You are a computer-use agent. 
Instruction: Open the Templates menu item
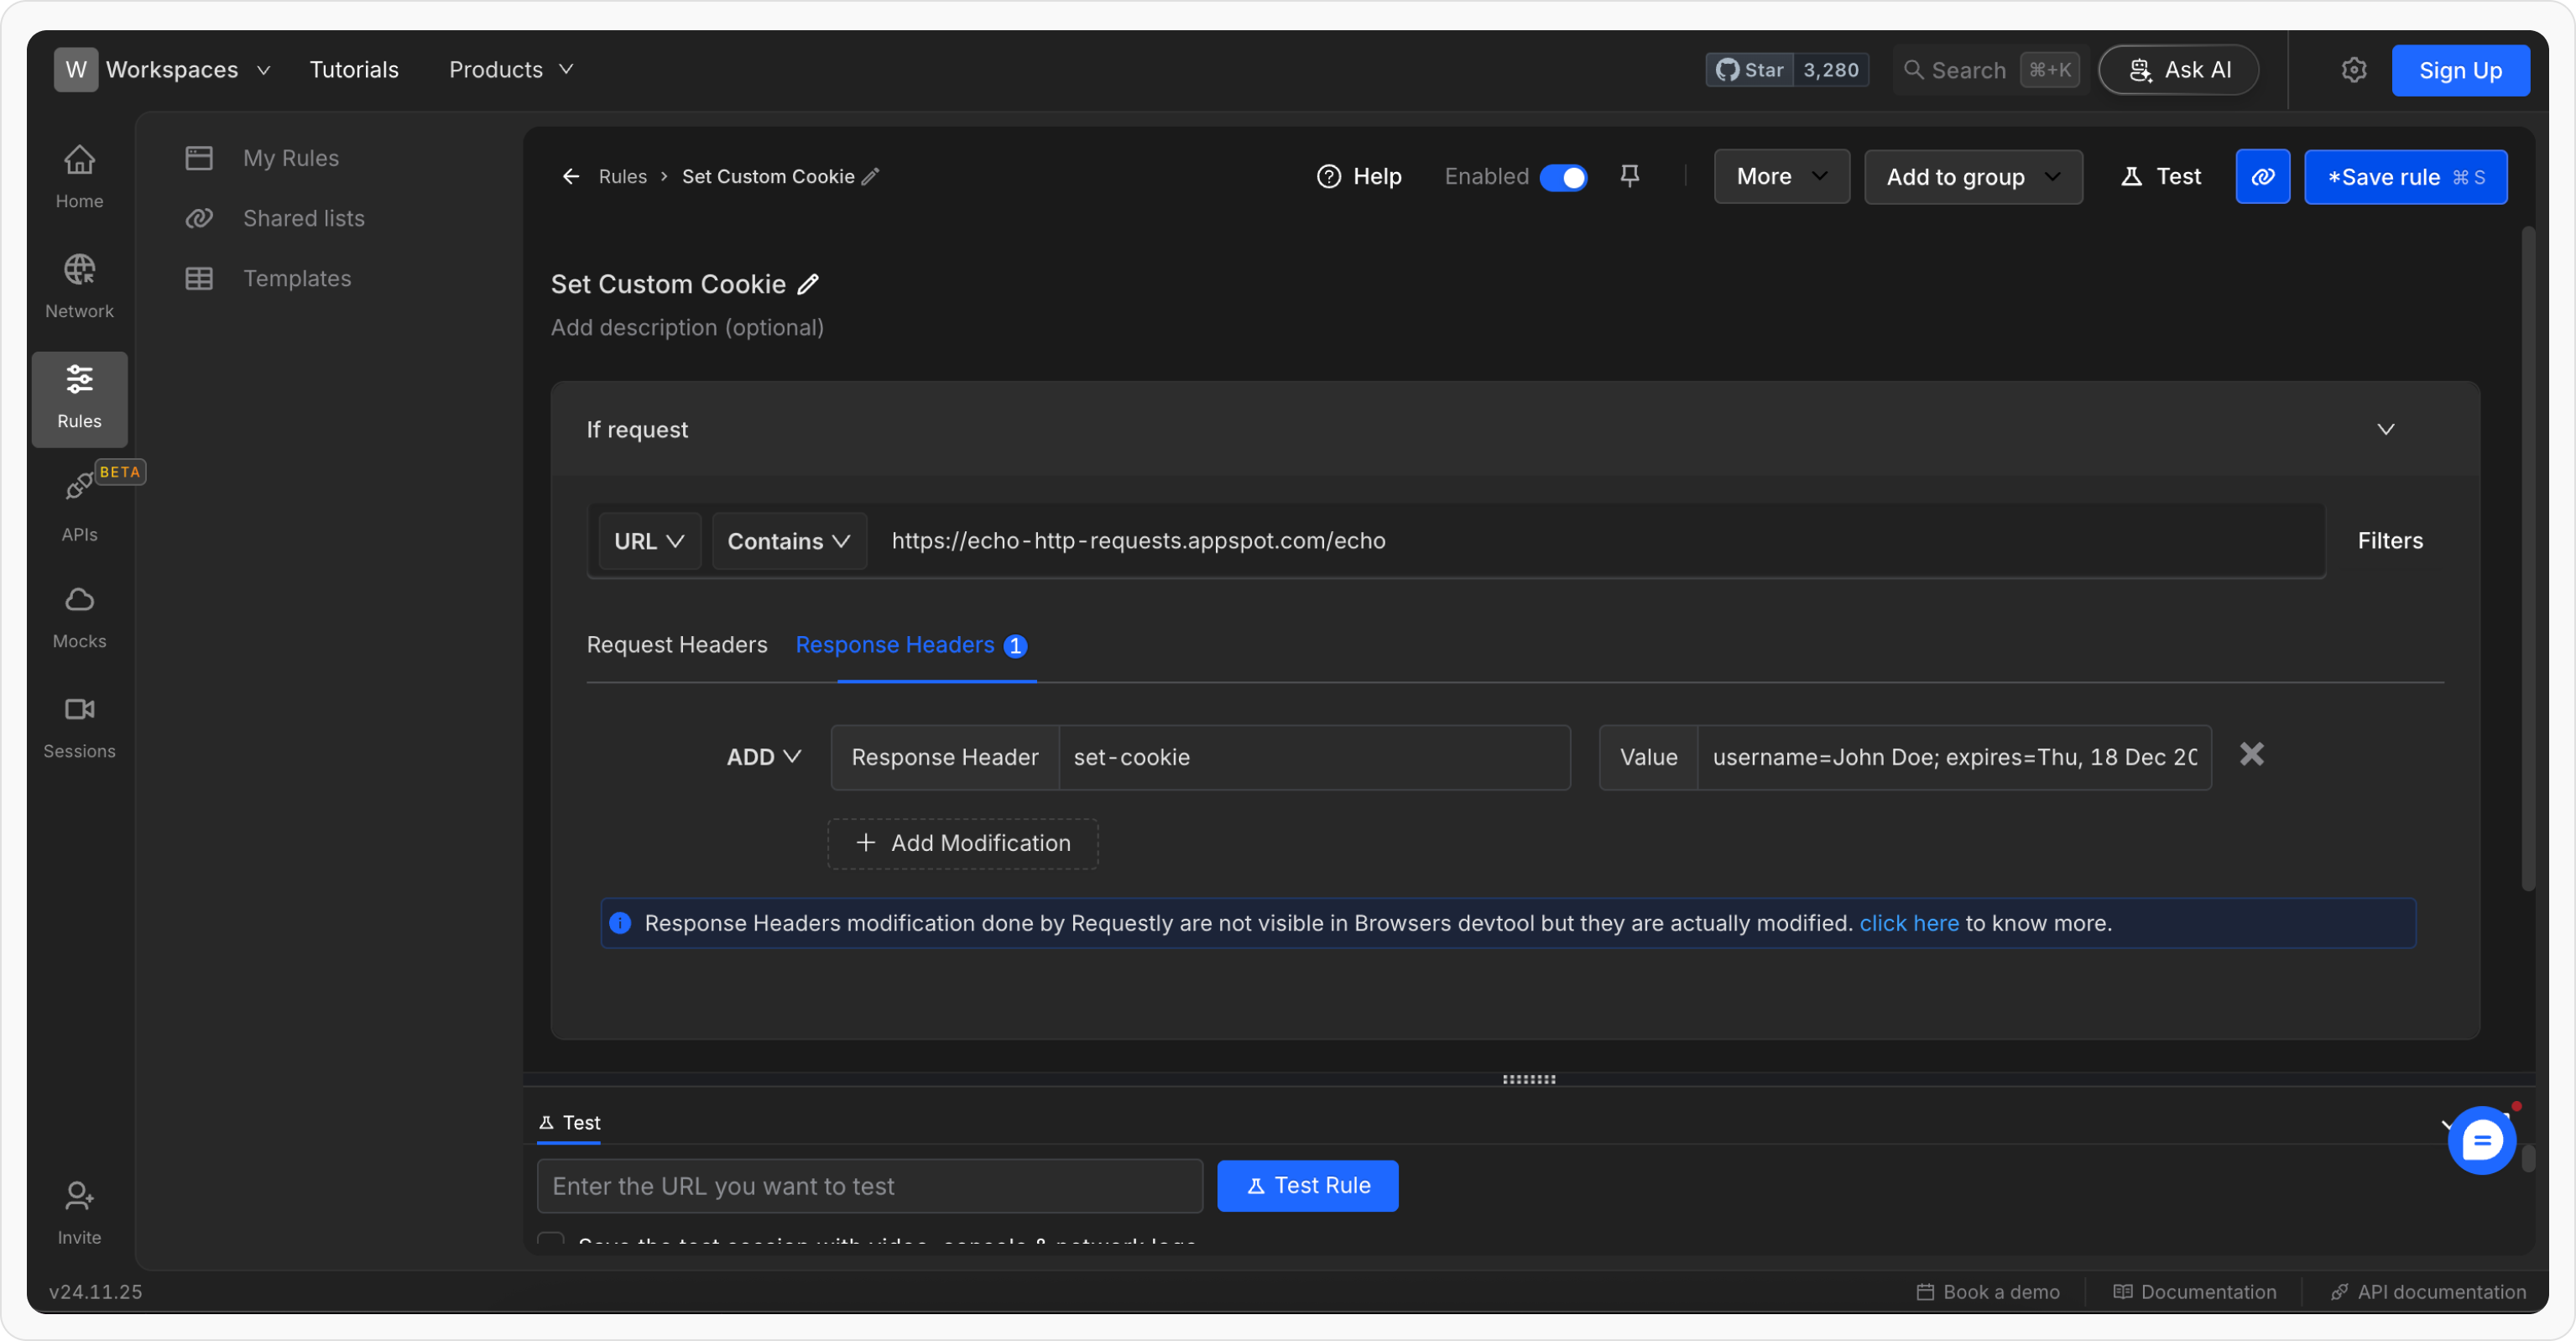point(297,278)
